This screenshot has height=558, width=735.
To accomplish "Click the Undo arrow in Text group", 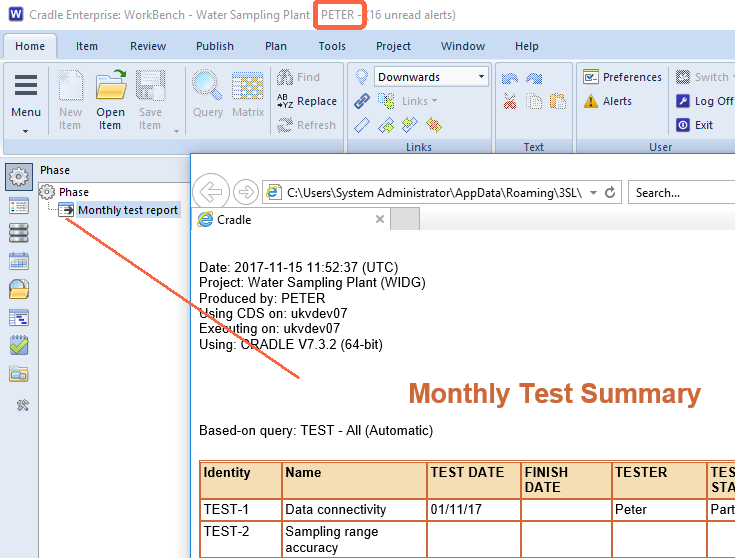I will 510,78.
